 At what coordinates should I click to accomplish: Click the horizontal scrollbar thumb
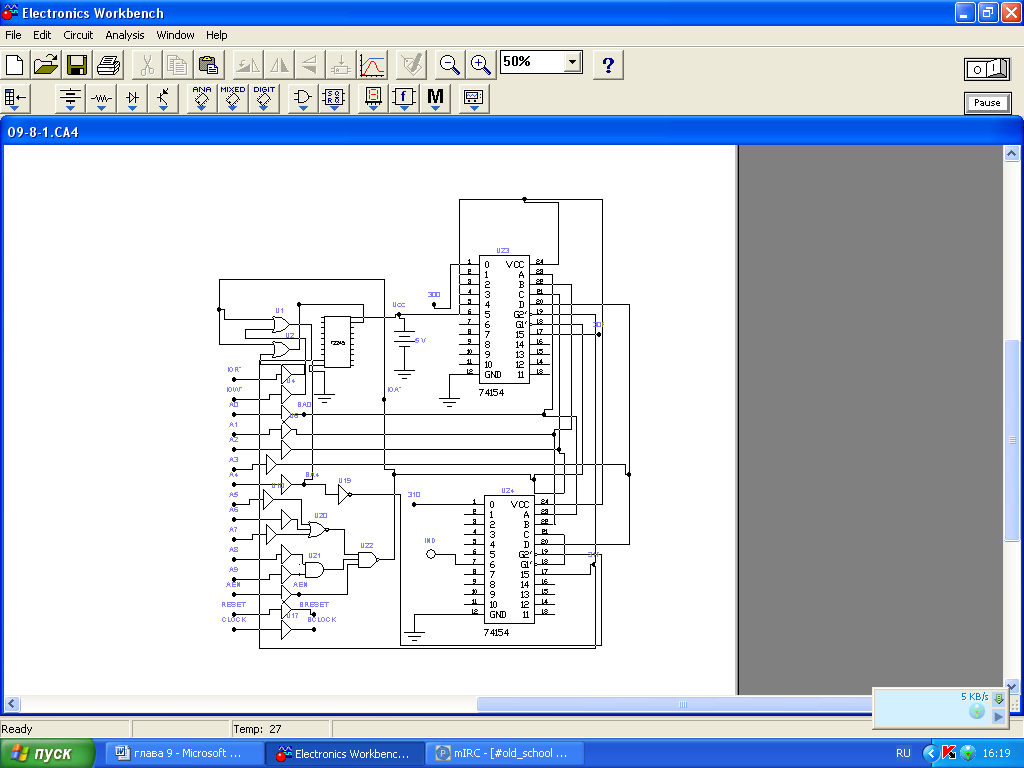pos(683,704)
